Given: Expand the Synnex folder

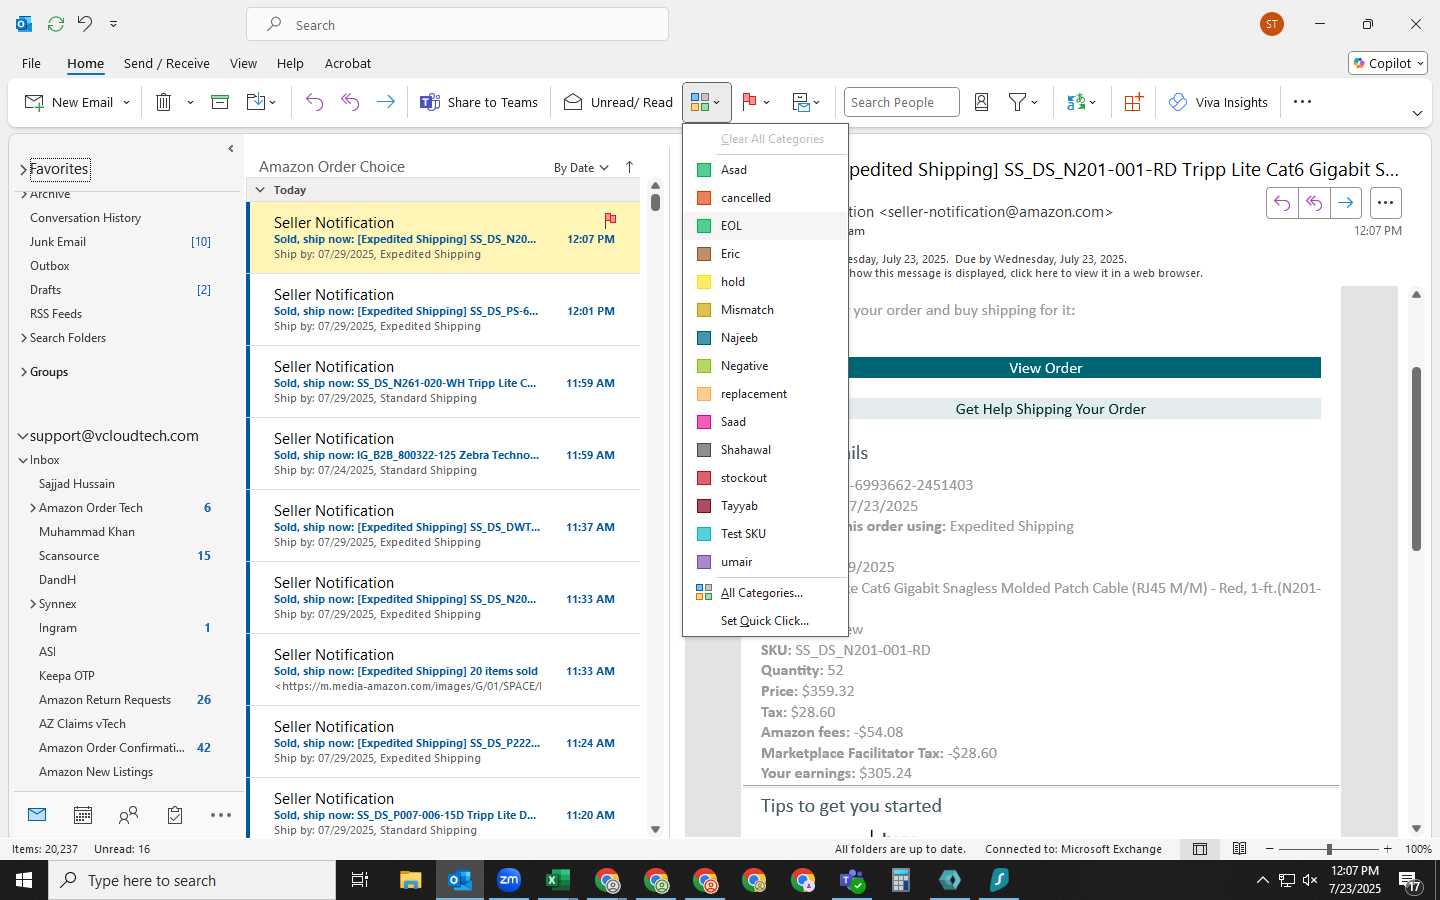Looking at the screenshot, I should coord(33,604).
